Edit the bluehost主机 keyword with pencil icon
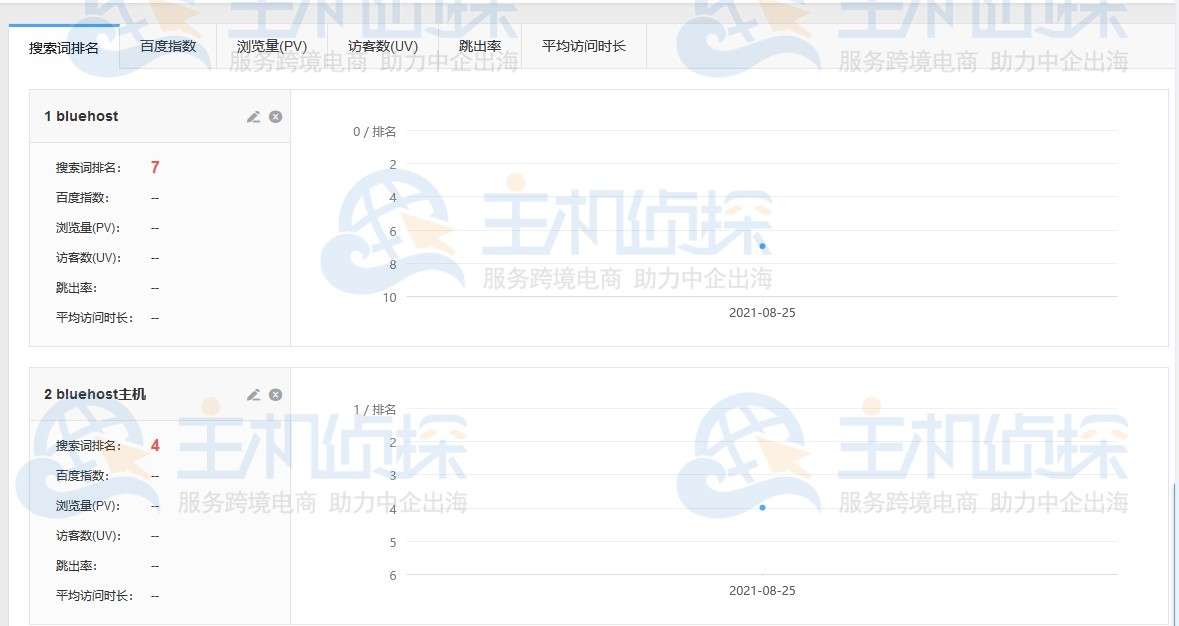 (253, 394)
